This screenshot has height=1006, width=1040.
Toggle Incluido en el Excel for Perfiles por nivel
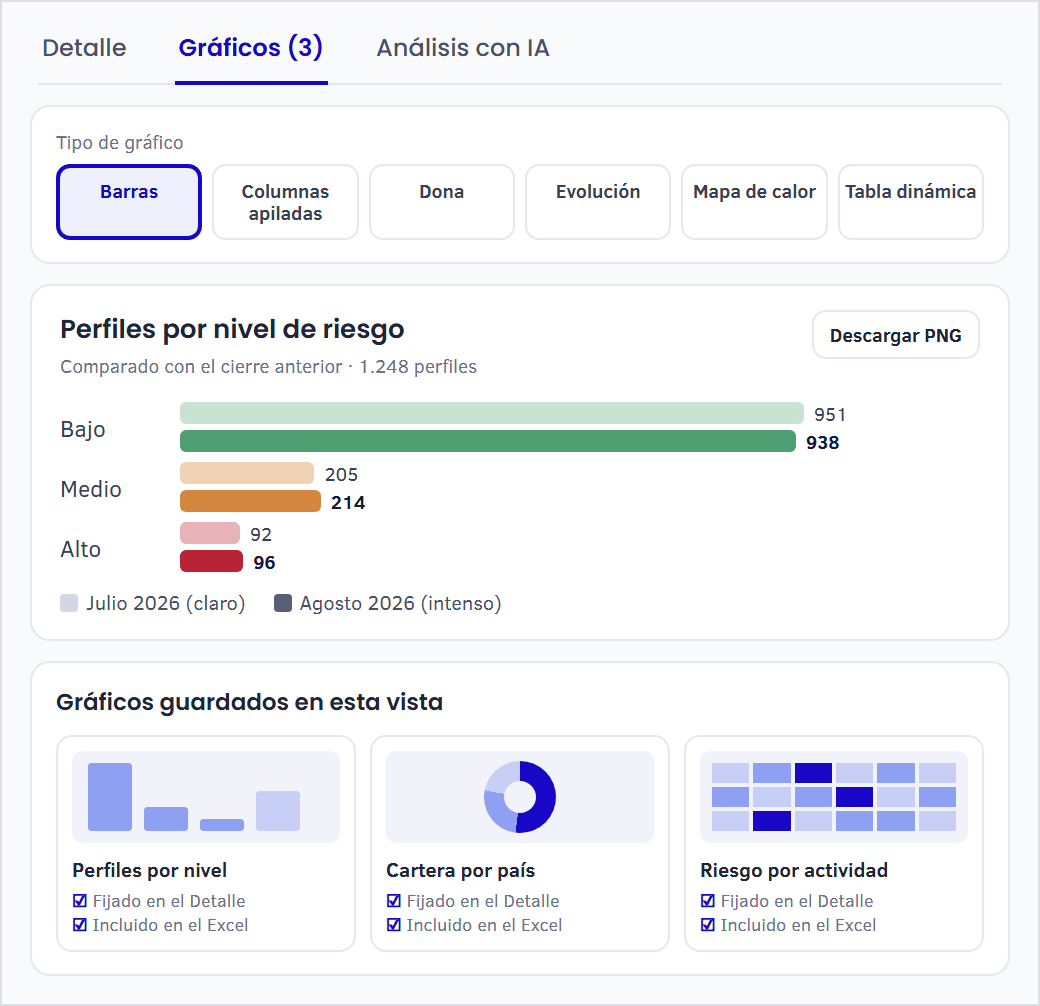pos(80,924)
